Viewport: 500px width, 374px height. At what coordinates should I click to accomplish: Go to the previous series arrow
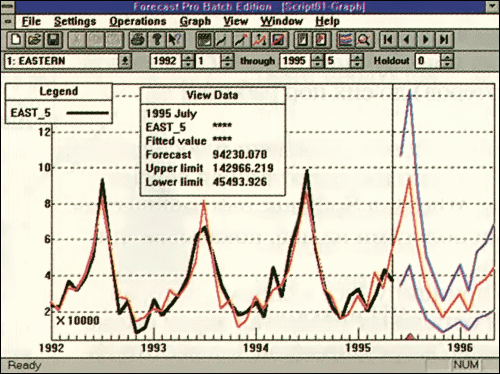click(x=407, y=40)
